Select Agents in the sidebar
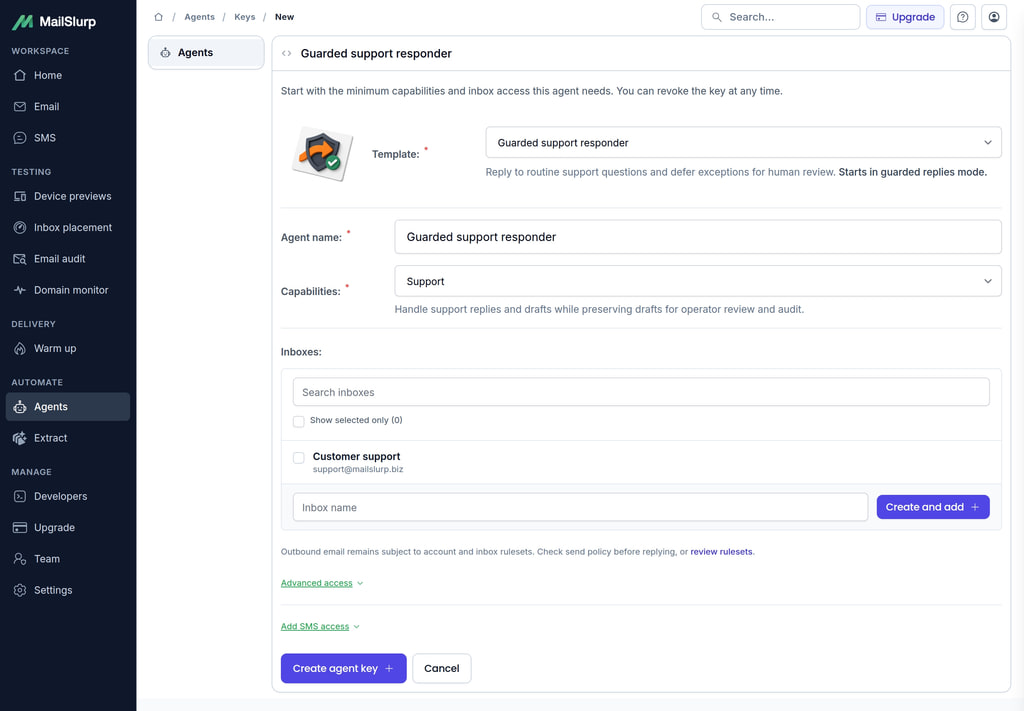The width and height of the screenshot is (1024, 711). coord(68,406)
